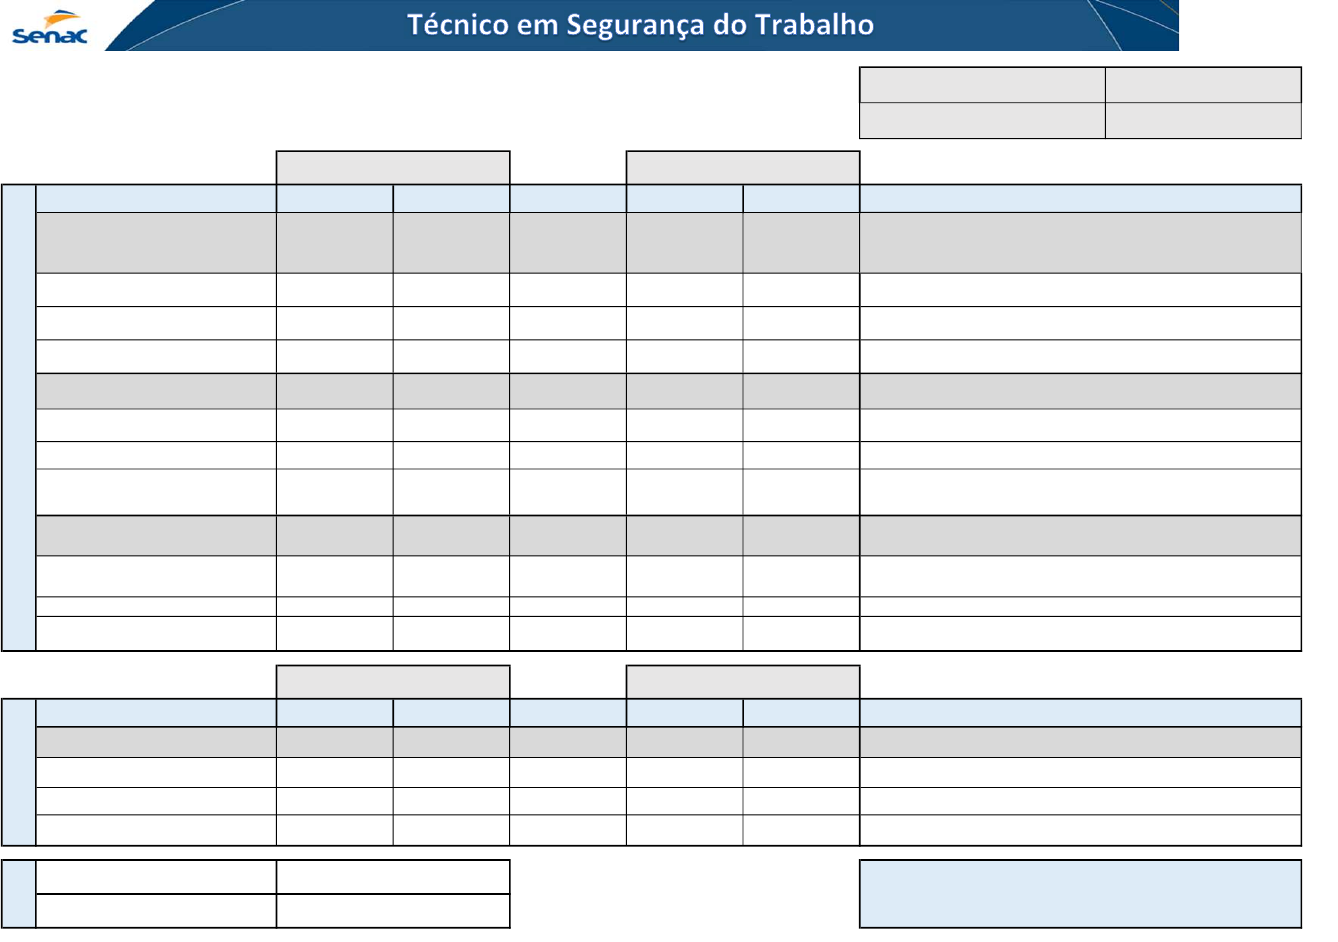Click the small blue side bar of the bottom-left table
1338x942 pixels.
(19, 894)
